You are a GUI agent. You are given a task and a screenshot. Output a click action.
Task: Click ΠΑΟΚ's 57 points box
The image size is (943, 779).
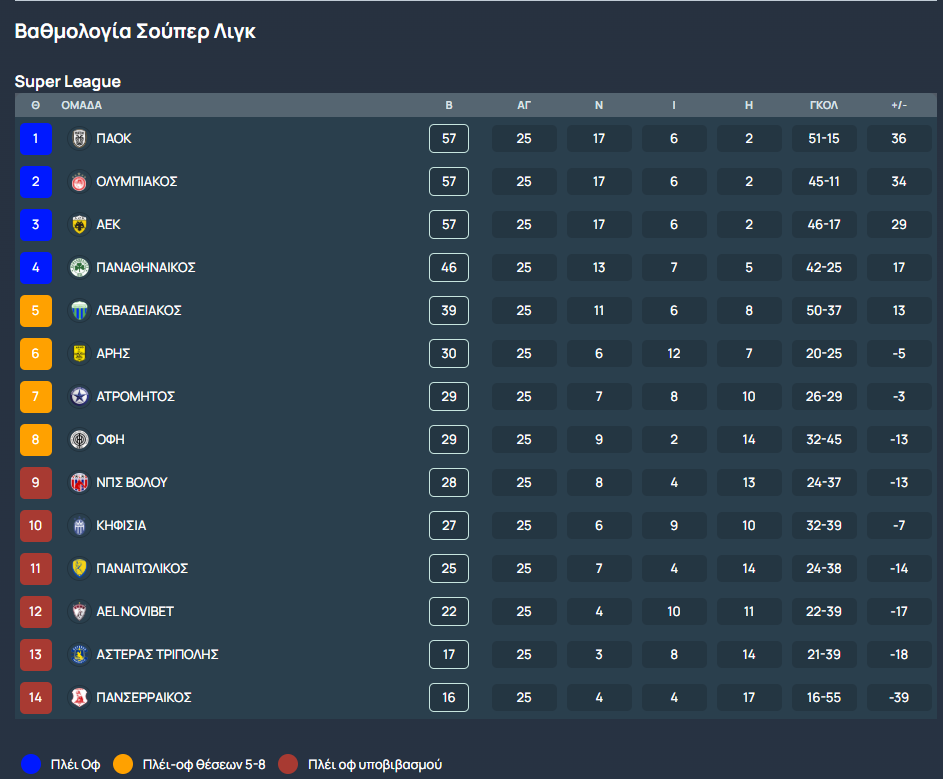click(x=449, y=139)
